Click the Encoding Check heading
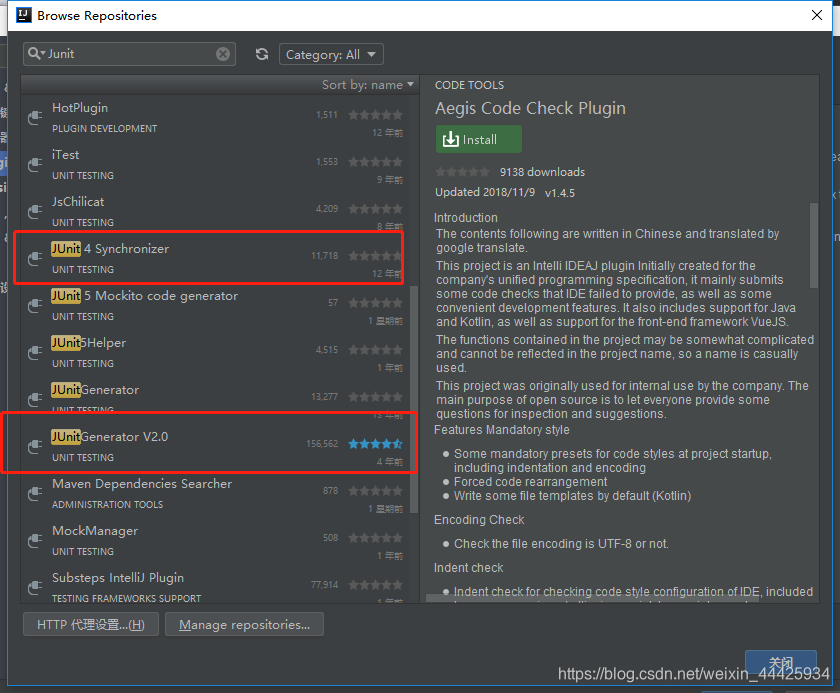This screenshot has width=840, height=693. [479, 519]
